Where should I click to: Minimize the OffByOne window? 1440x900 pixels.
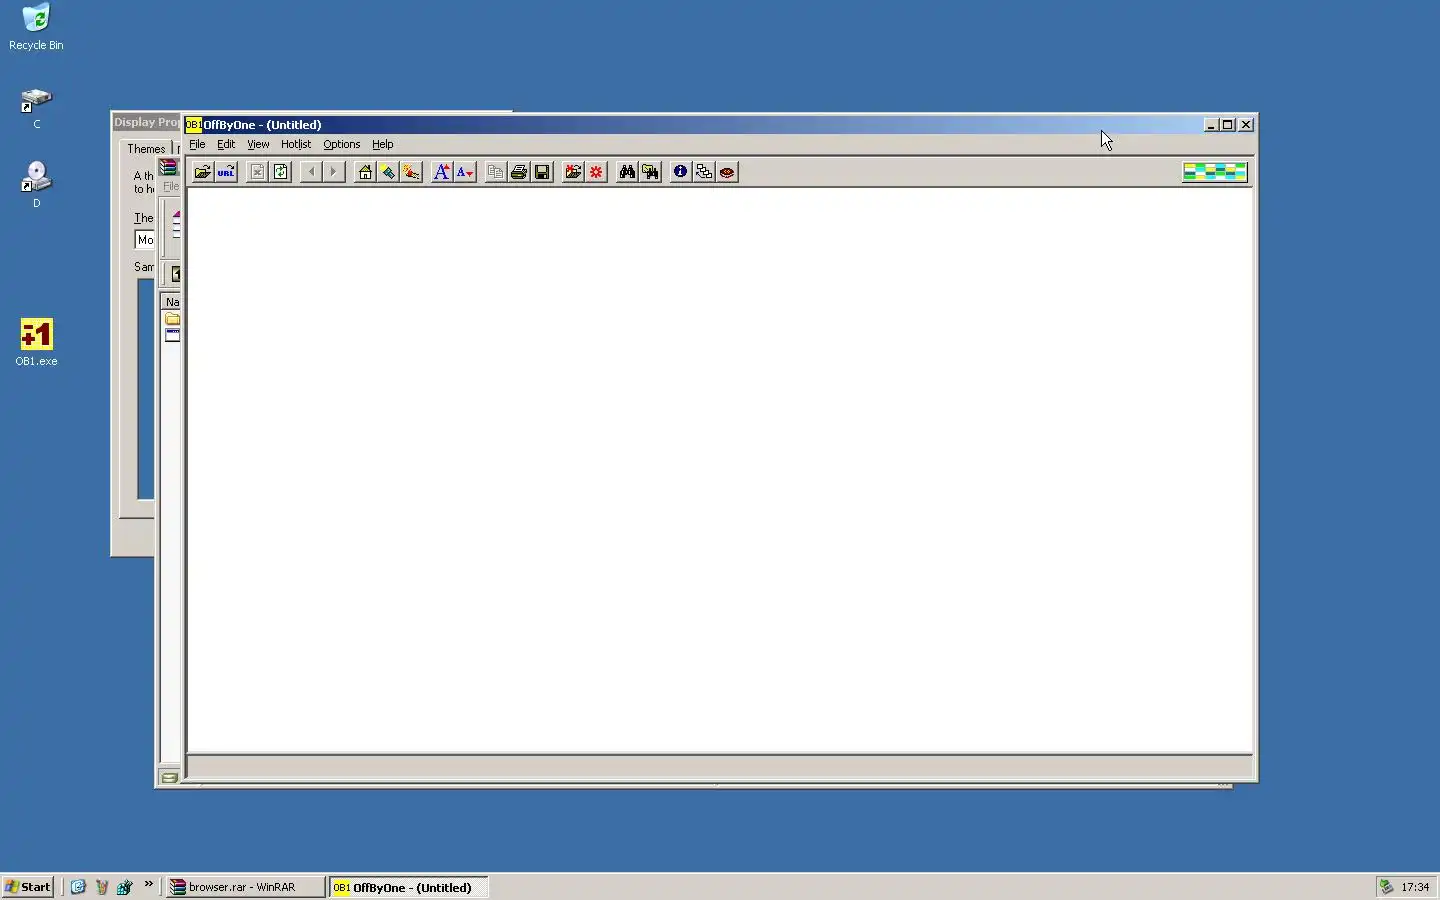(1211, 125)
